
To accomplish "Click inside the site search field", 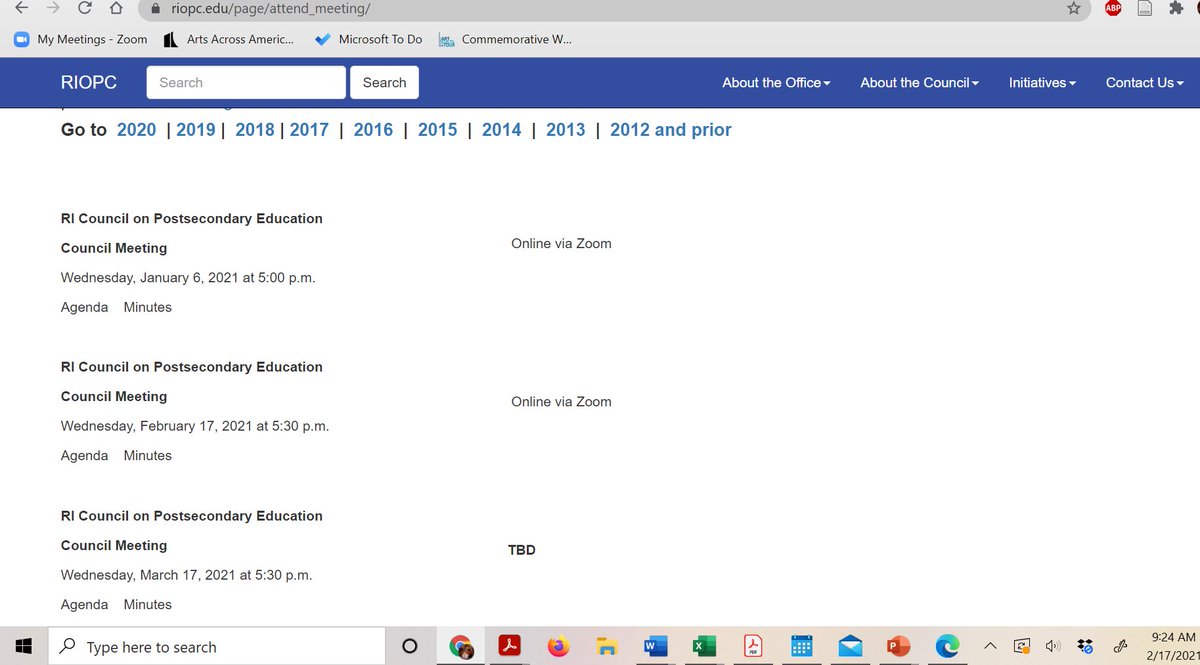I will coord(245,82).
